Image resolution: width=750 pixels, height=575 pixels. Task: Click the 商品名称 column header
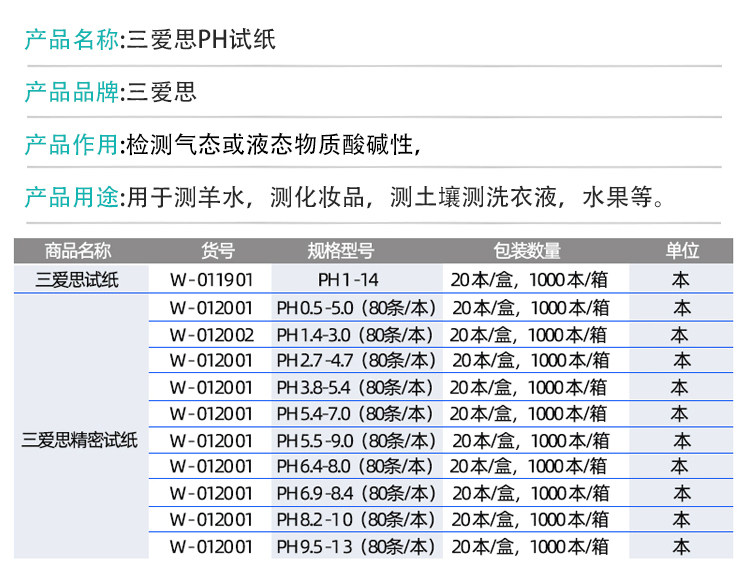pyautogui.click(x=78, y=251)
